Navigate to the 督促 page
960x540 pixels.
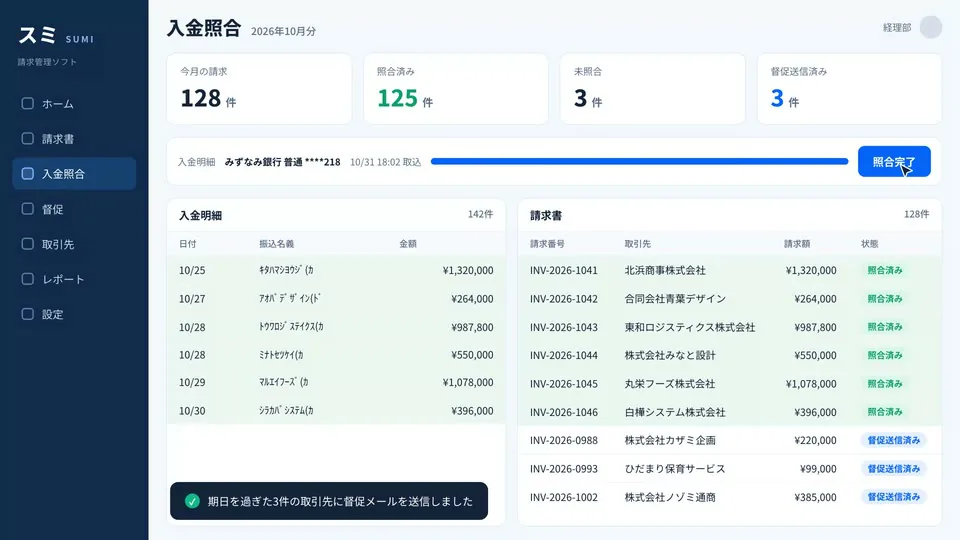click(x=74, y=209)
